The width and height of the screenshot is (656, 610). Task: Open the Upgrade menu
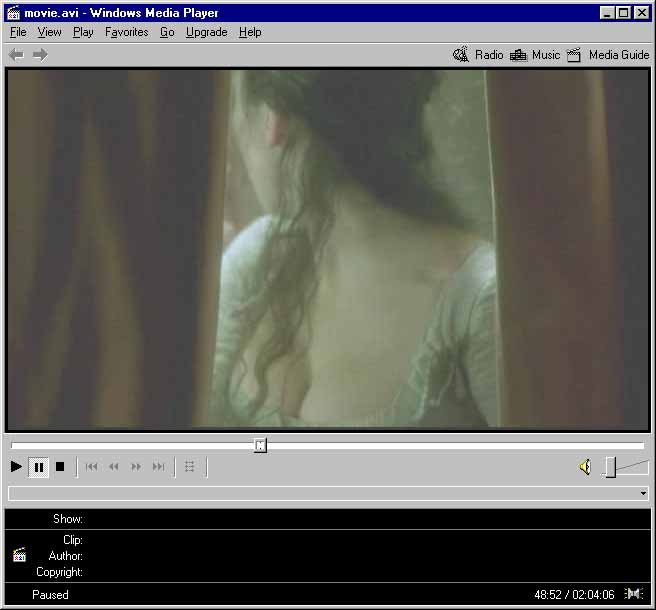[x=207, y=32]
